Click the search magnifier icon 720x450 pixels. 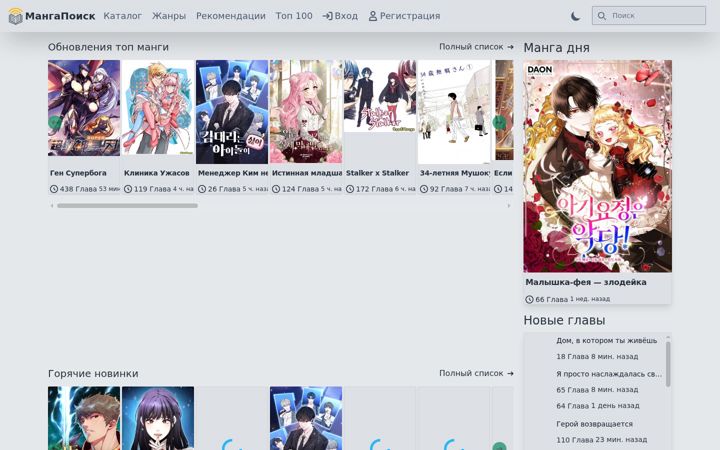(x=602, y=16)
